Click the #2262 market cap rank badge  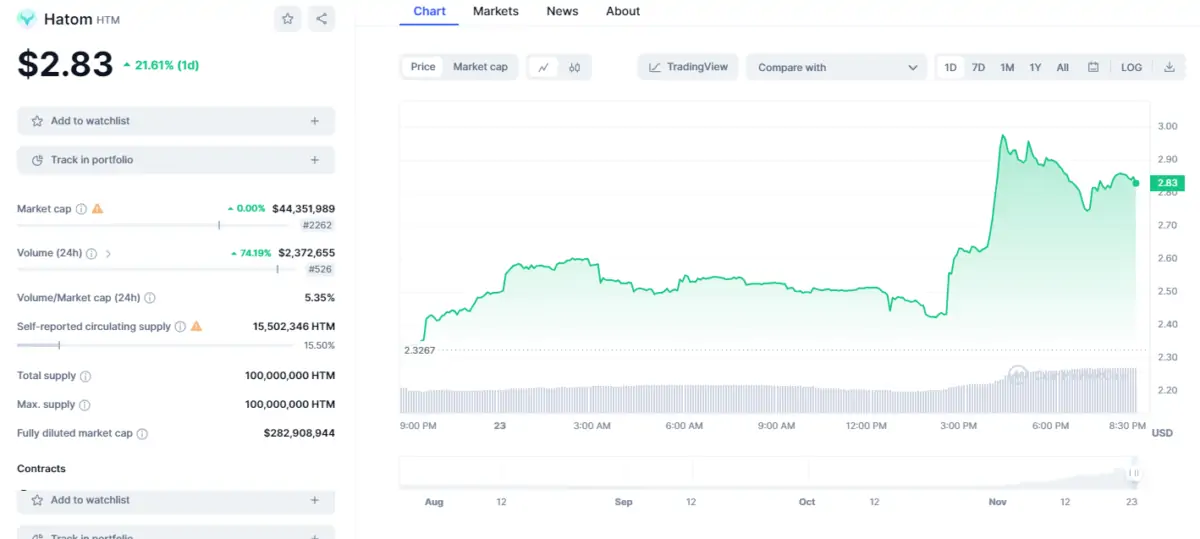[x=318, y=225]
